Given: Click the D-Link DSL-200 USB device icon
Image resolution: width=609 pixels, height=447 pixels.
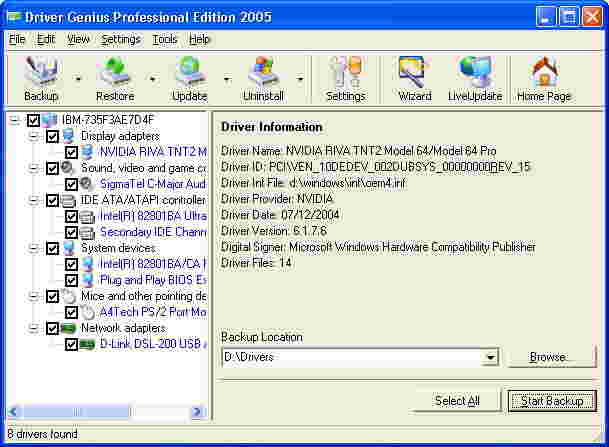Looking at the screenshot, I should 87,344.
